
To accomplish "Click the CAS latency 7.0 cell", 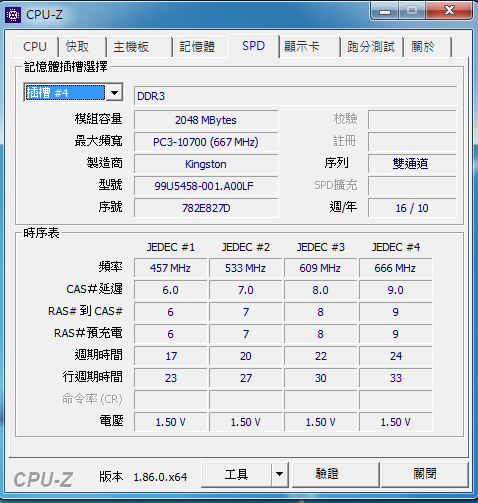I will point(245,290).
